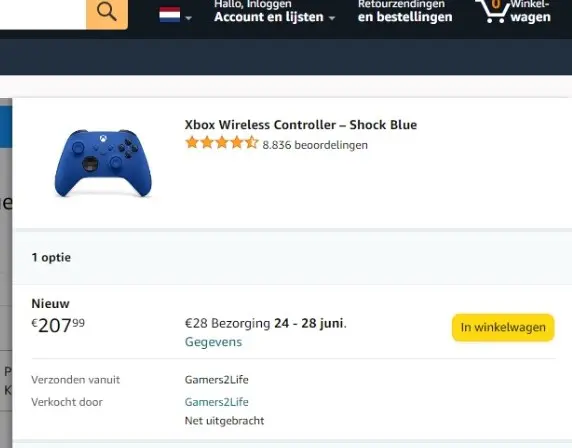Click the shopping cart icon
The height and width of the screenshot is (448, 572).
click(492, 12)
